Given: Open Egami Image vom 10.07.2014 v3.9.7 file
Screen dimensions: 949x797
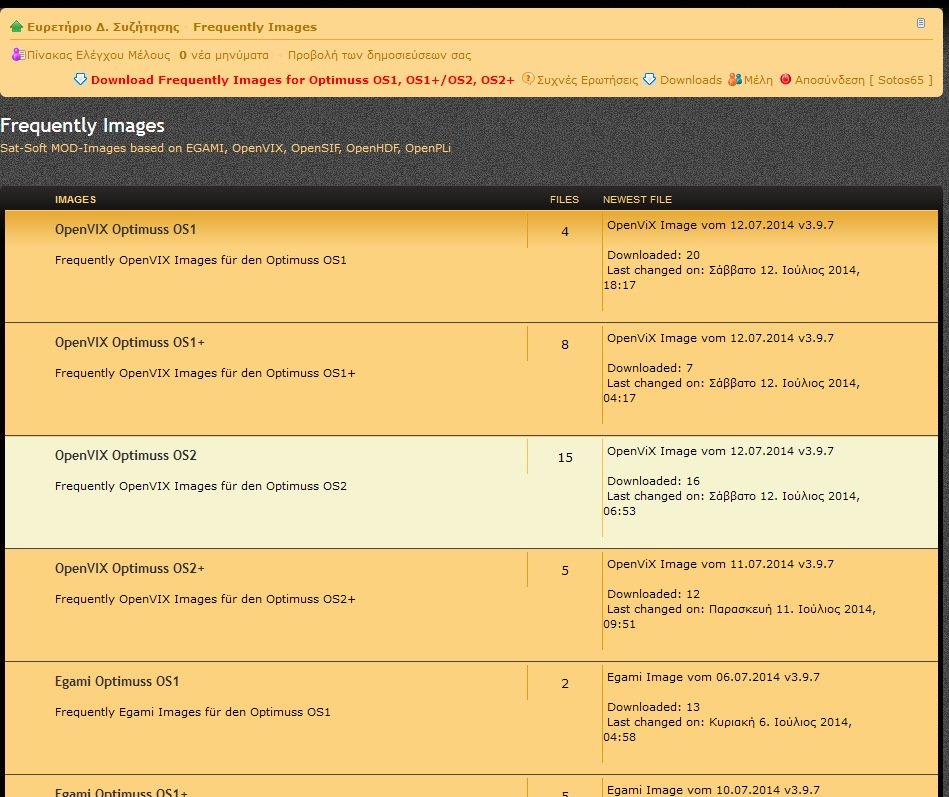Looking at the screenshot, I should (714, 790).
